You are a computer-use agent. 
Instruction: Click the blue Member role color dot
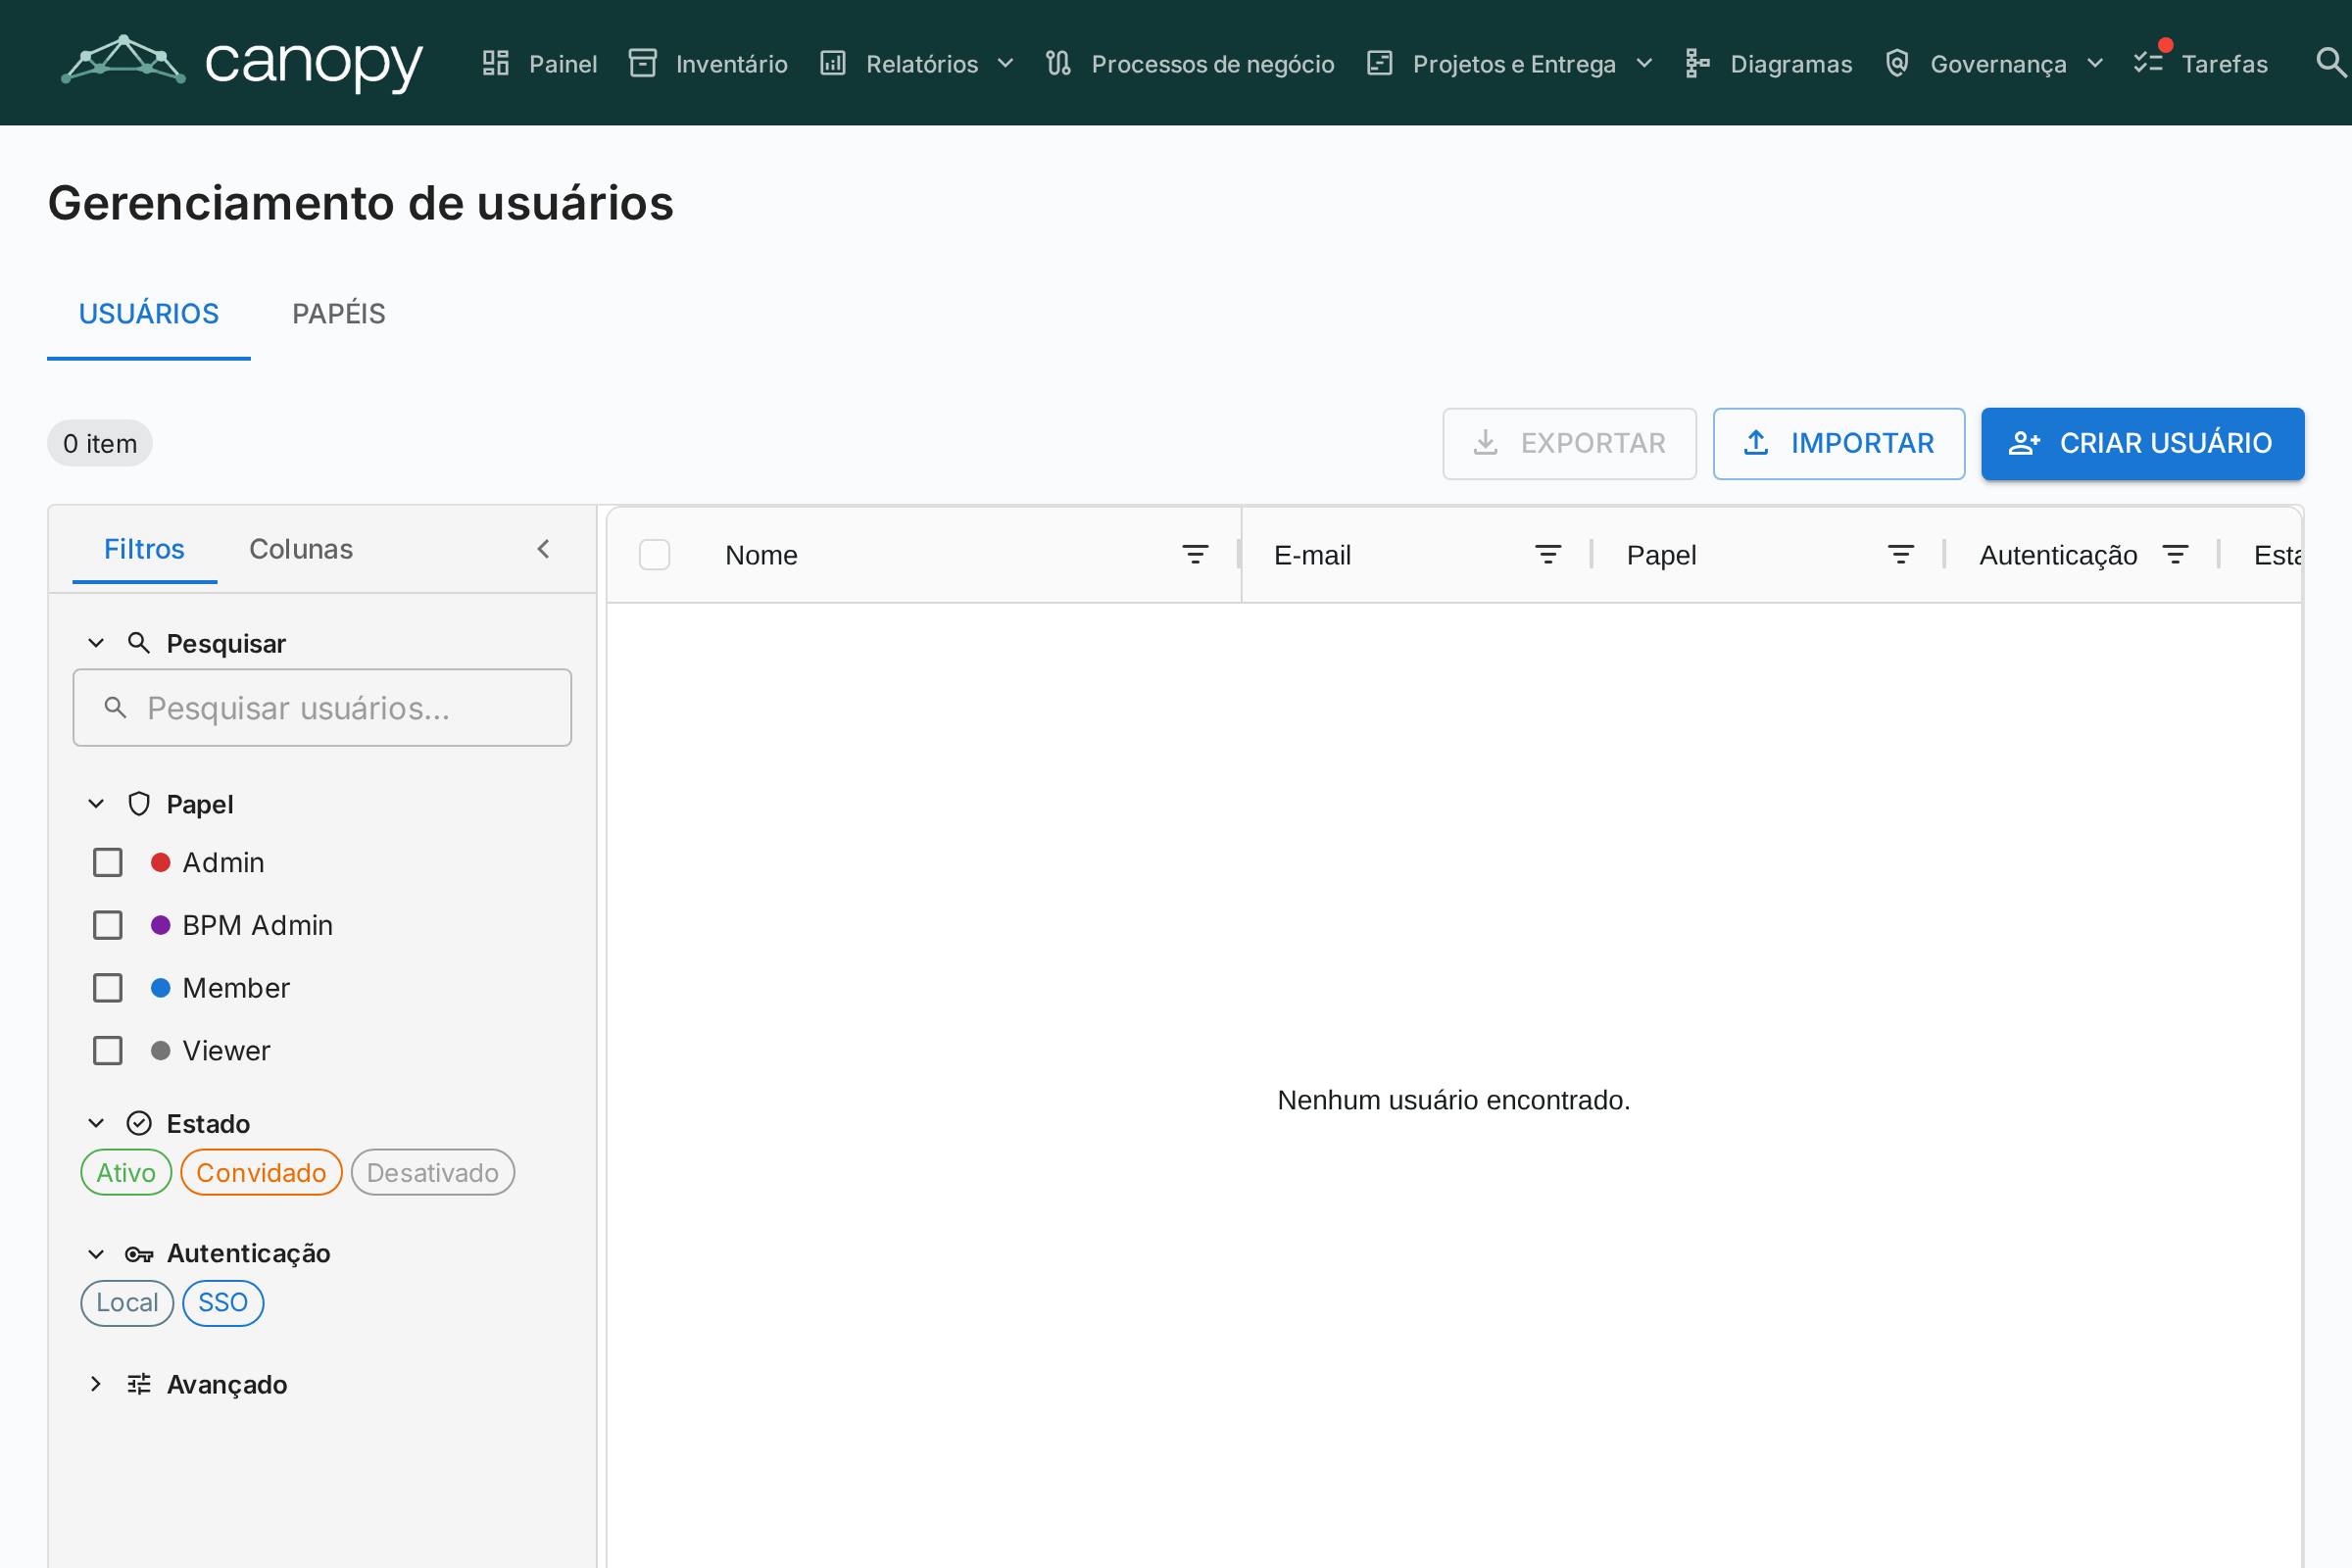160,988
